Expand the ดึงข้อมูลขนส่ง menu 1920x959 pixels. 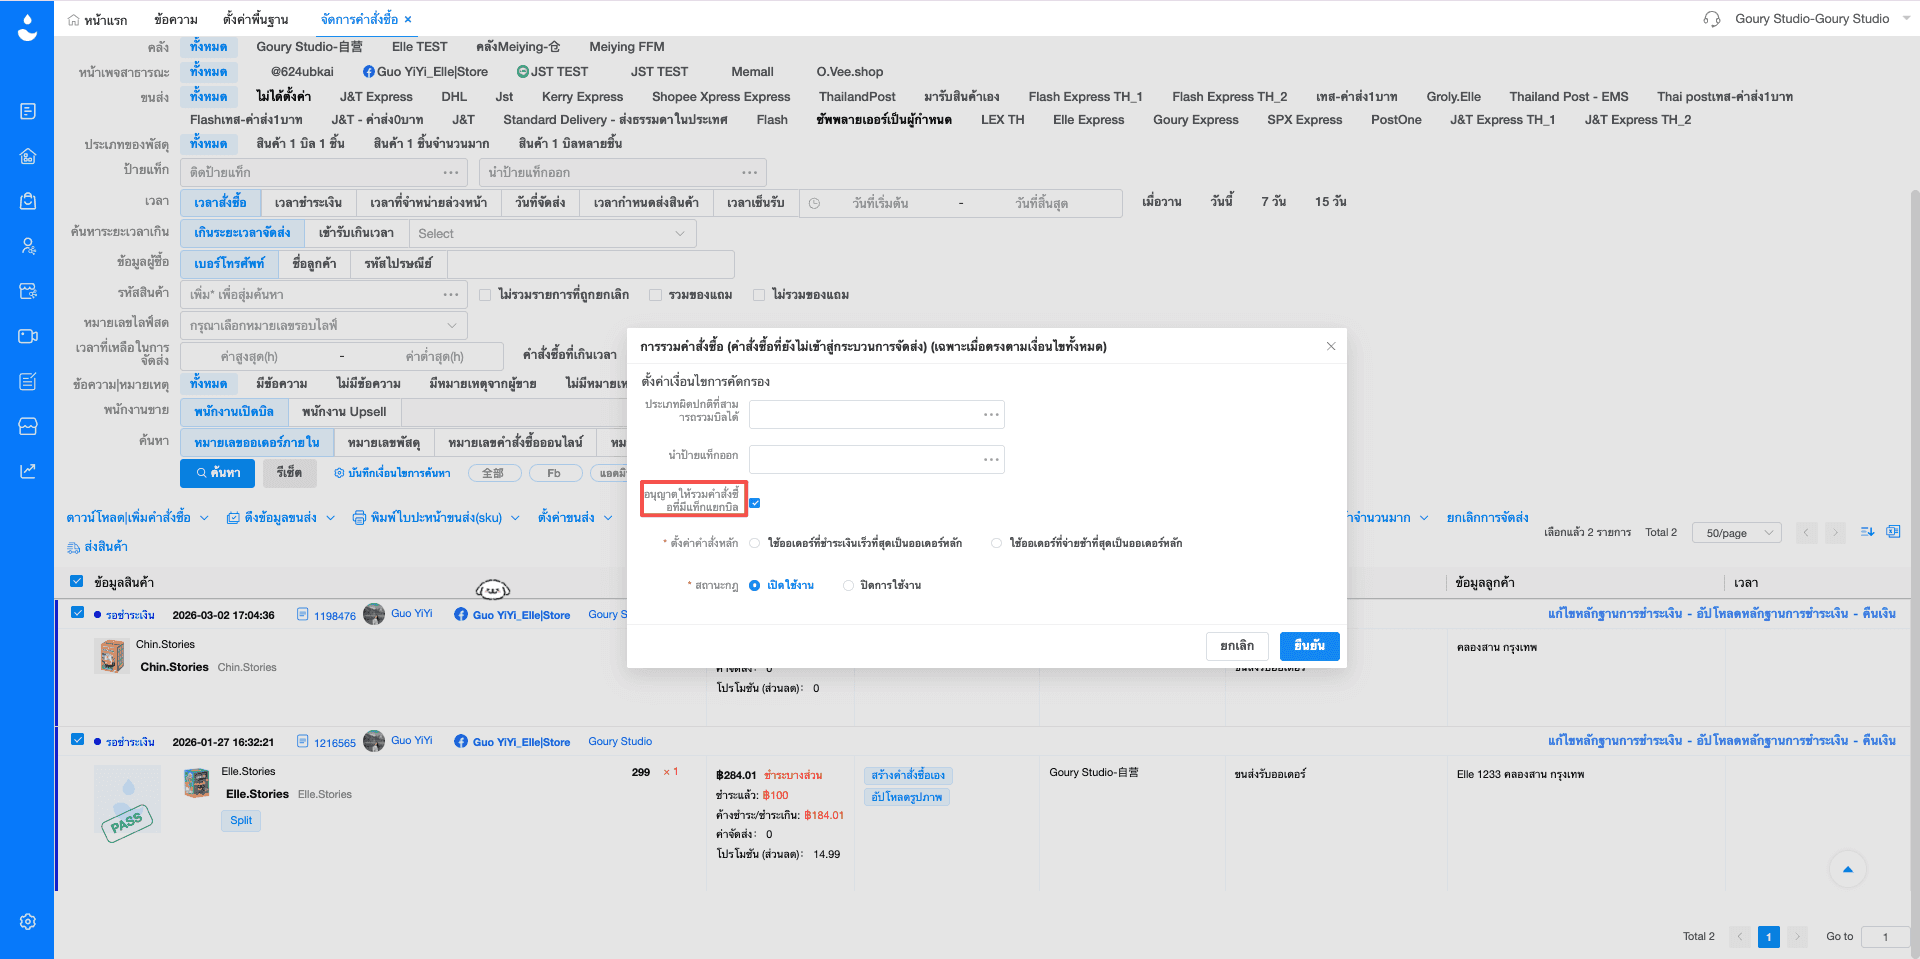281,518
